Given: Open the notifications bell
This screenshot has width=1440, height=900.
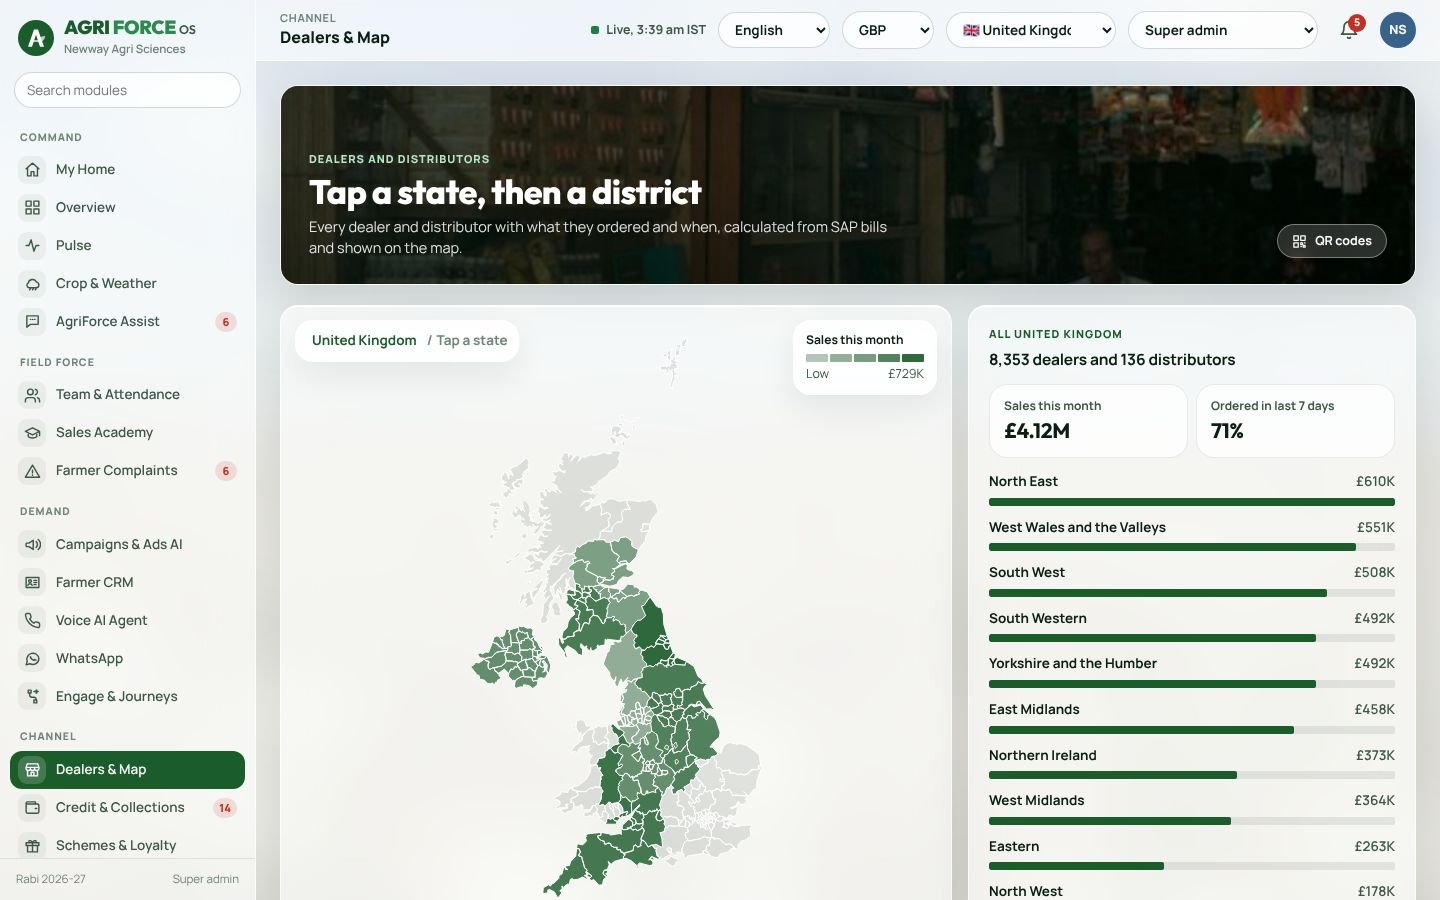Looking at the screenshot, I should tap(1349, 30).
